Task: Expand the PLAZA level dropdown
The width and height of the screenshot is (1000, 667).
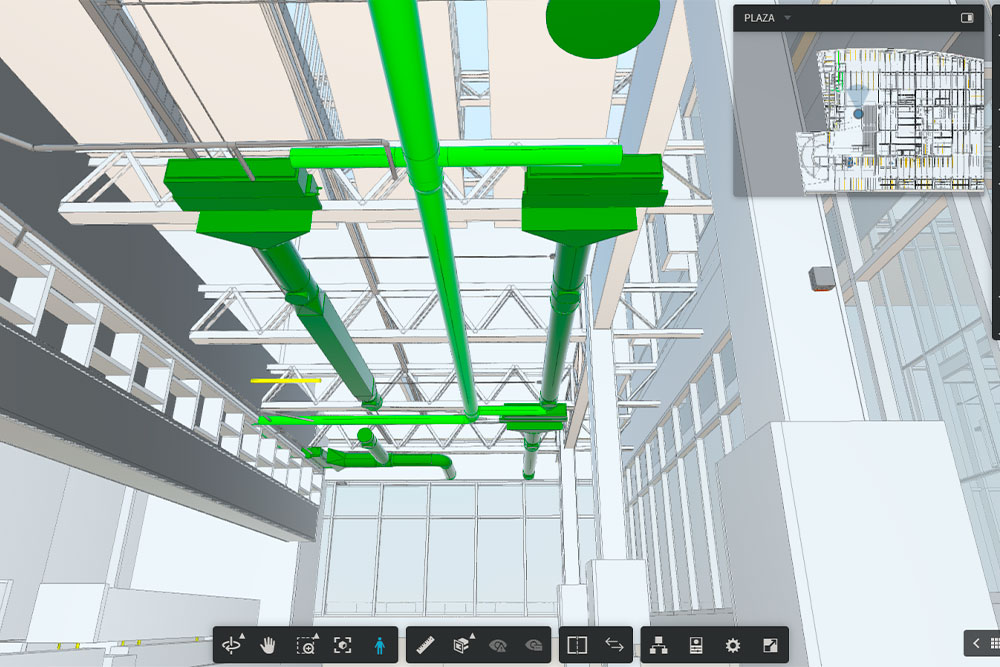Action: click(x=787, y=18)
